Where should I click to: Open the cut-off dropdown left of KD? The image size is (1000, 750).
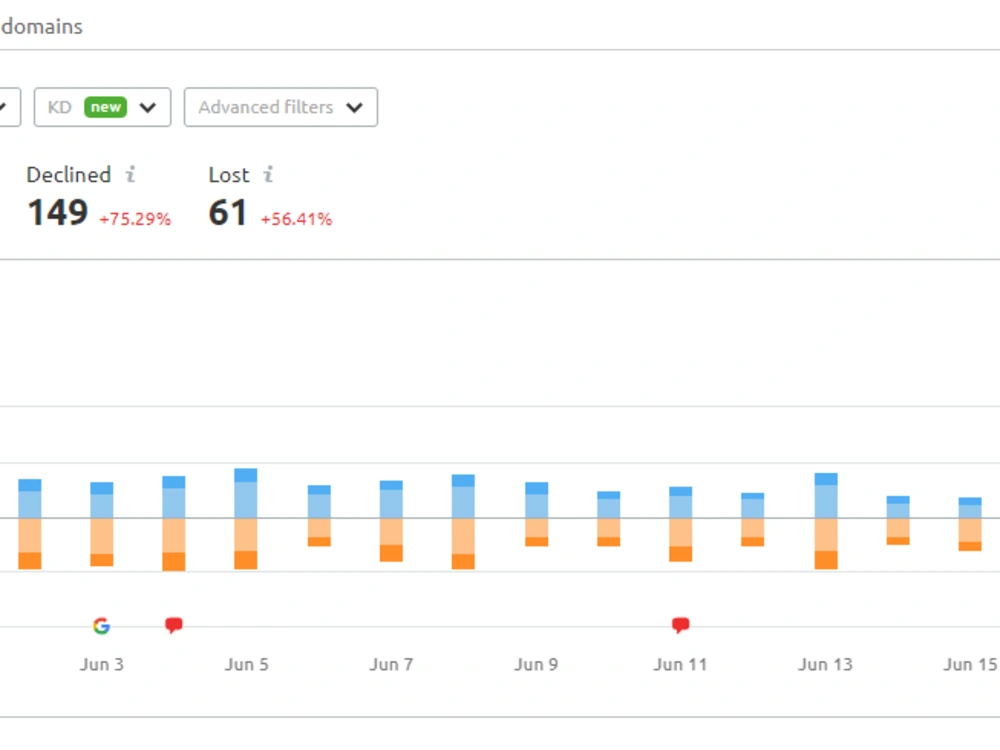point(10,107)
